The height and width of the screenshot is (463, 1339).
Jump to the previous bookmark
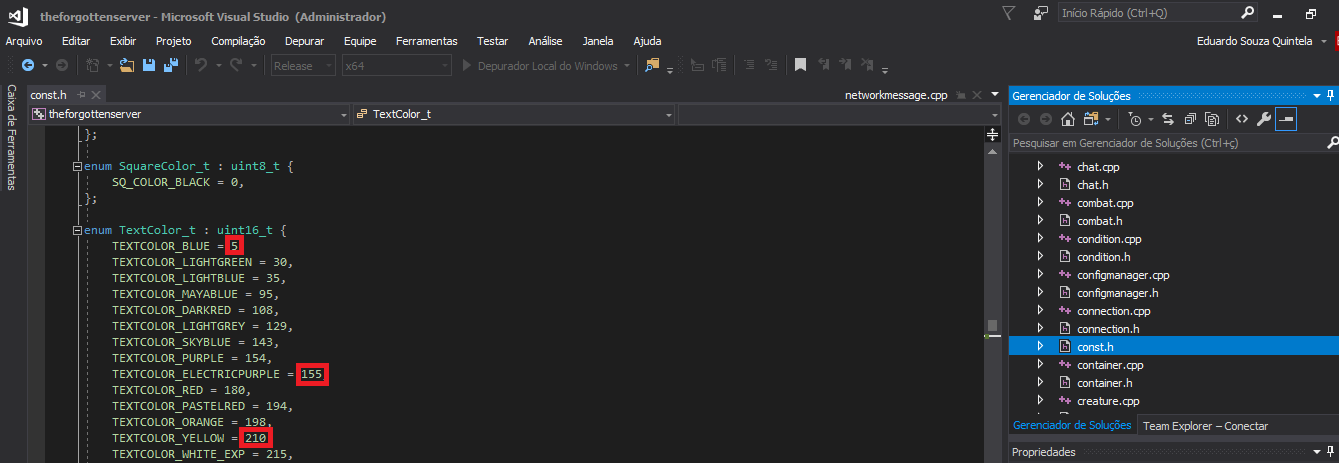click(x=823, y=65)
